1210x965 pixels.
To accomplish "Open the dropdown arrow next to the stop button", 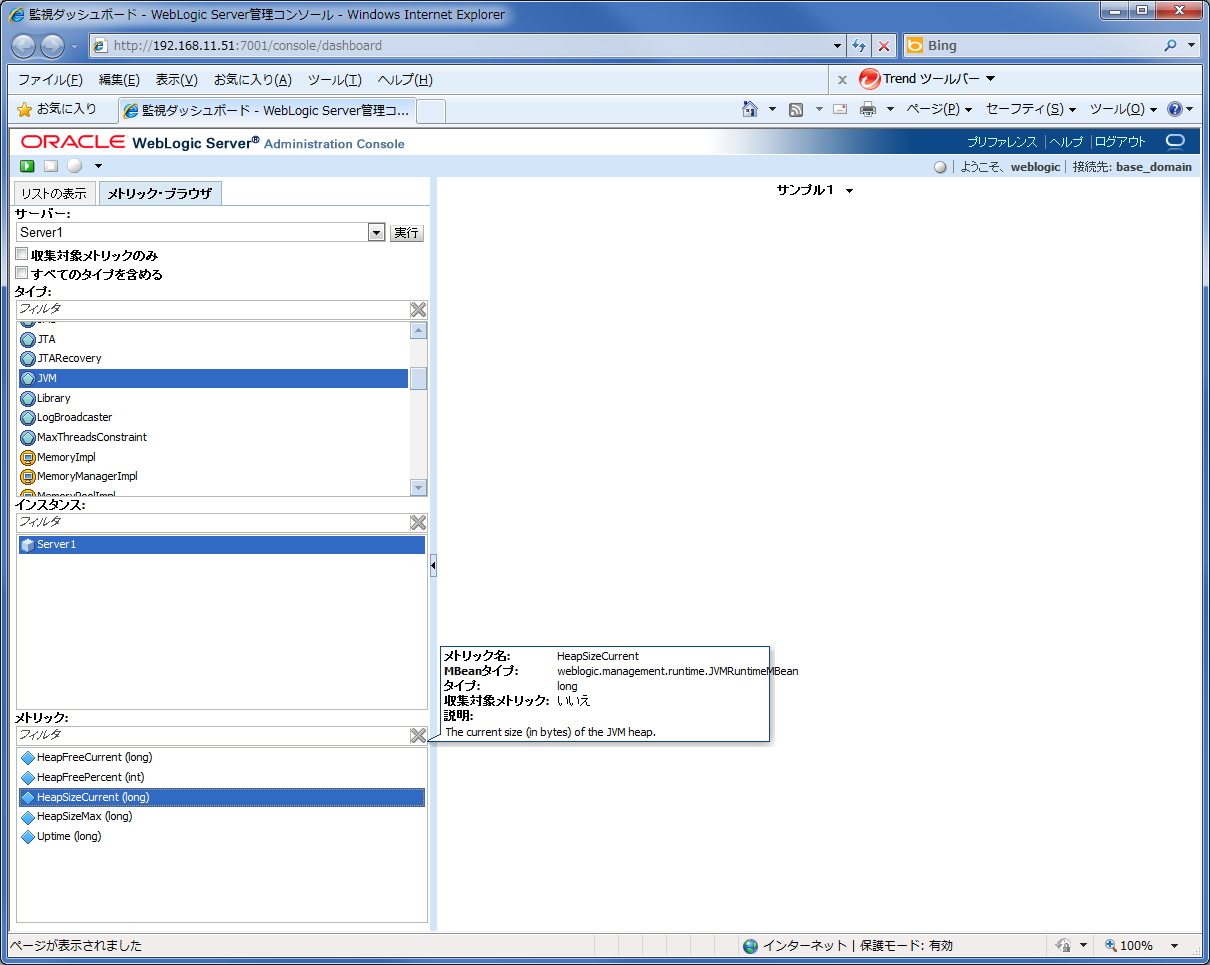I will pyautogui.click(x=98, y=166).
